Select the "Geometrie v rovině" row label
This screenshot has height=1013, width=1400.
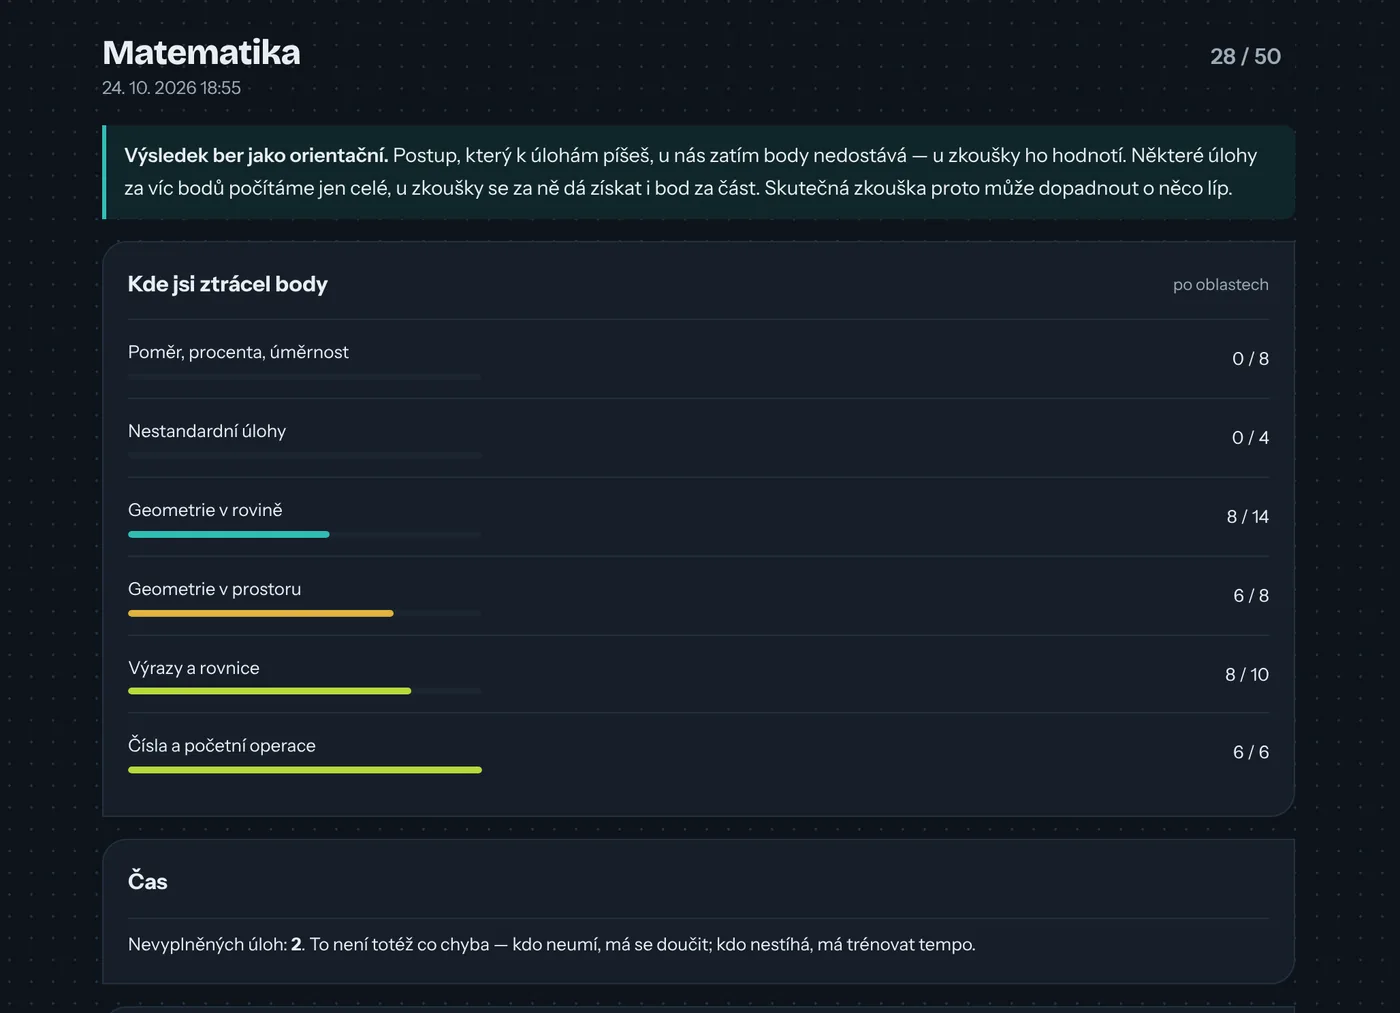[x=205, y=510]
